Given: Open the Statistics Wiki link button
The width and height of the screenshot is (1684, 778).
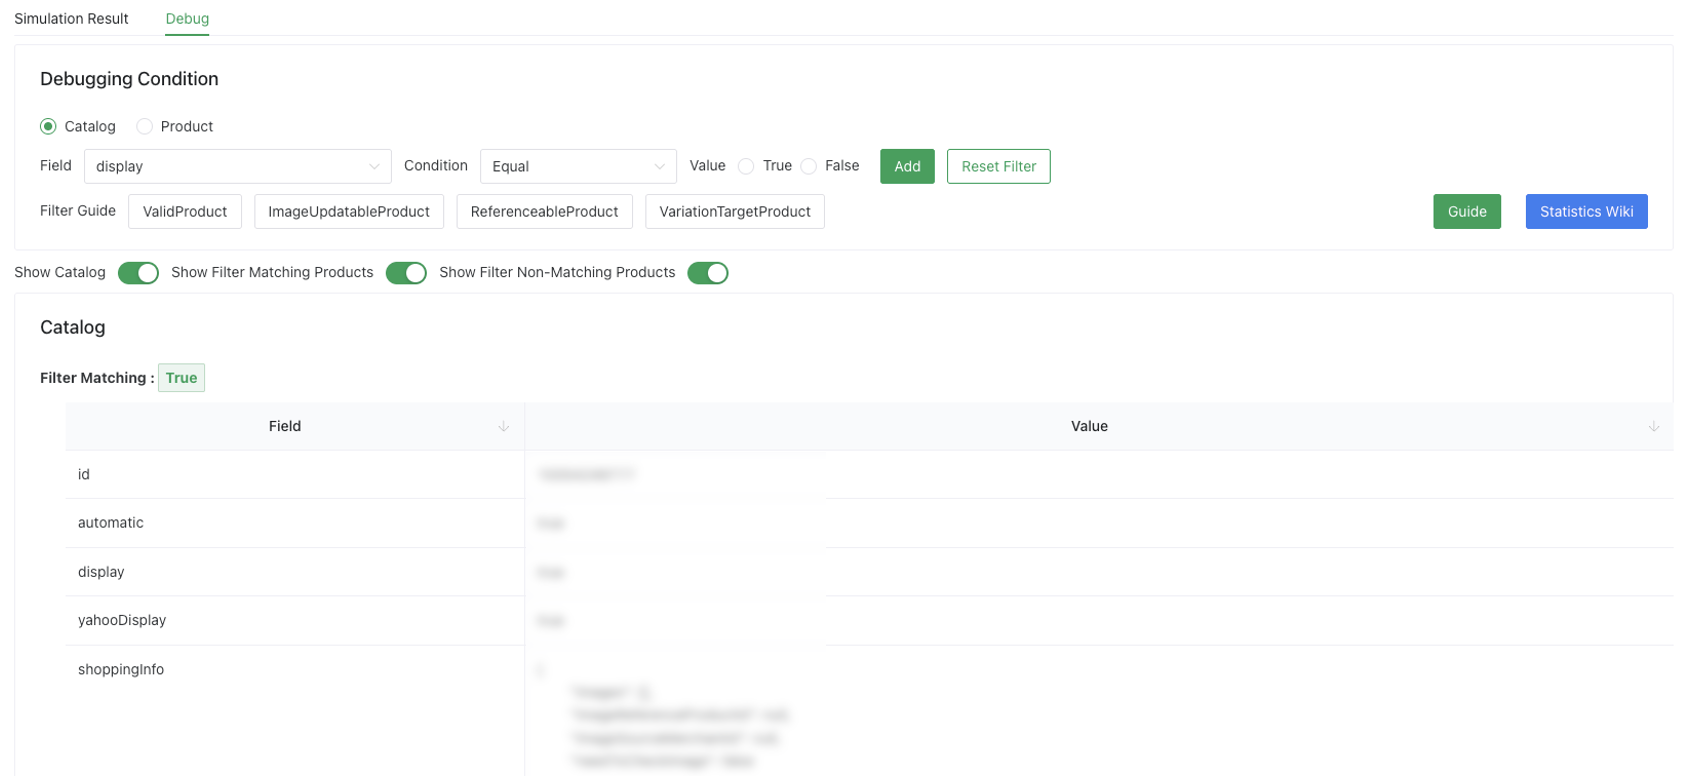Looking at the screenshot, I should (1585, 212).
